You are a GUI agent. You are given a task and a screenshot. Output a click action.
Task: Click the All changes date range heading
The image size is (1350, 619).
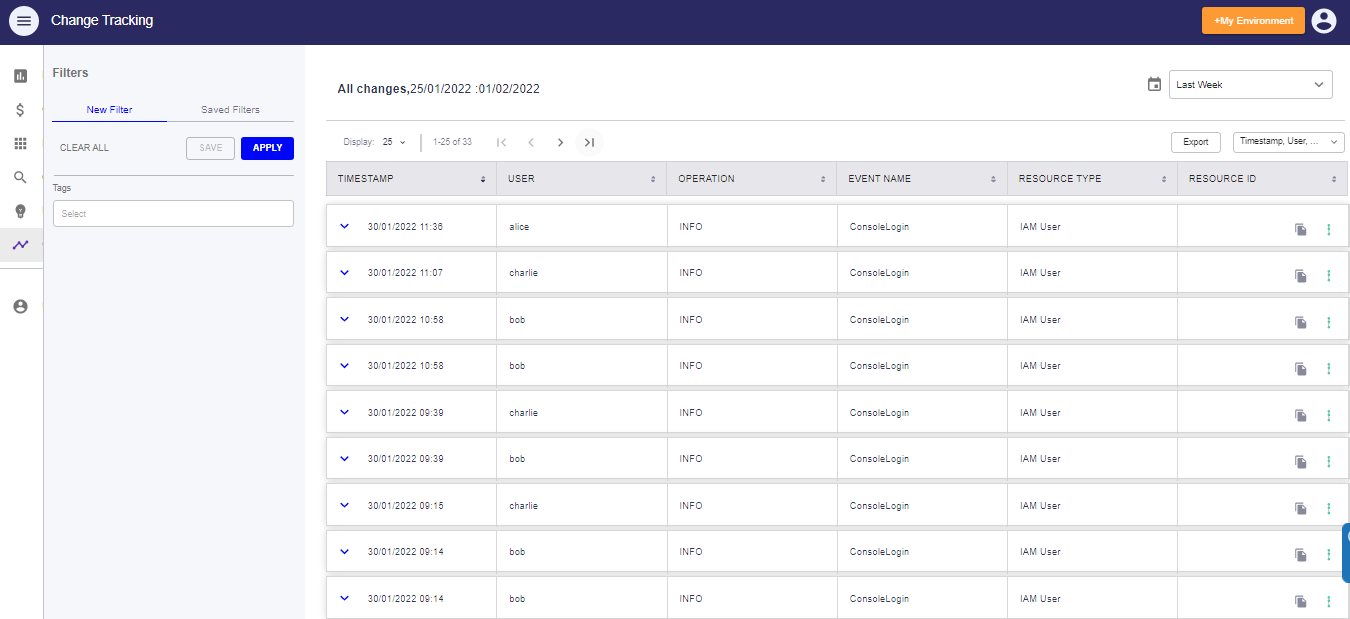click(x=439, y=89)
